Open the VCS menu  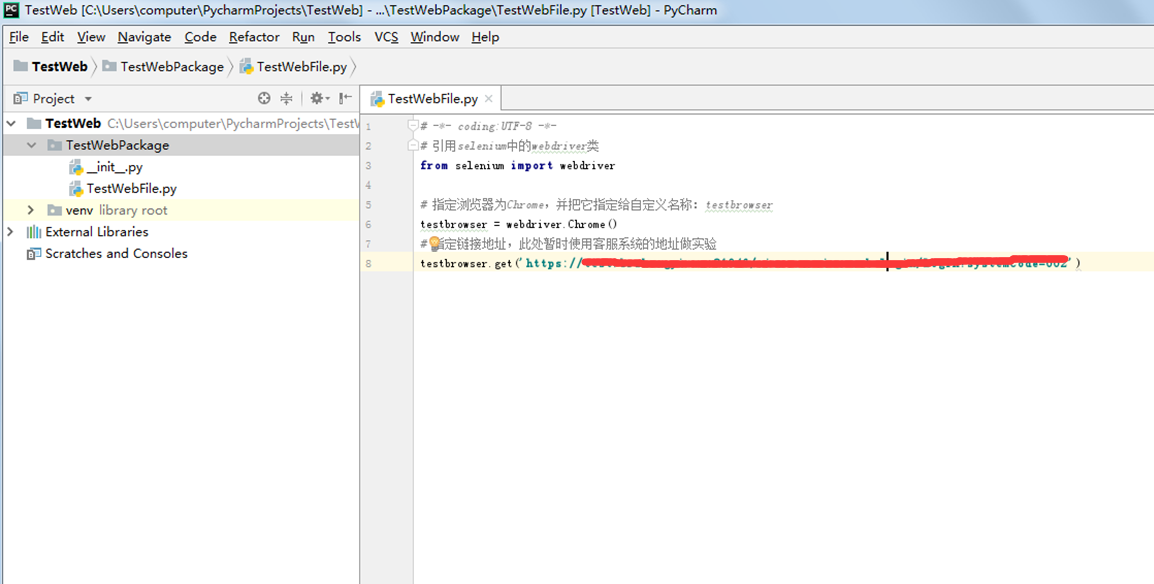click(x=386, y=37)
